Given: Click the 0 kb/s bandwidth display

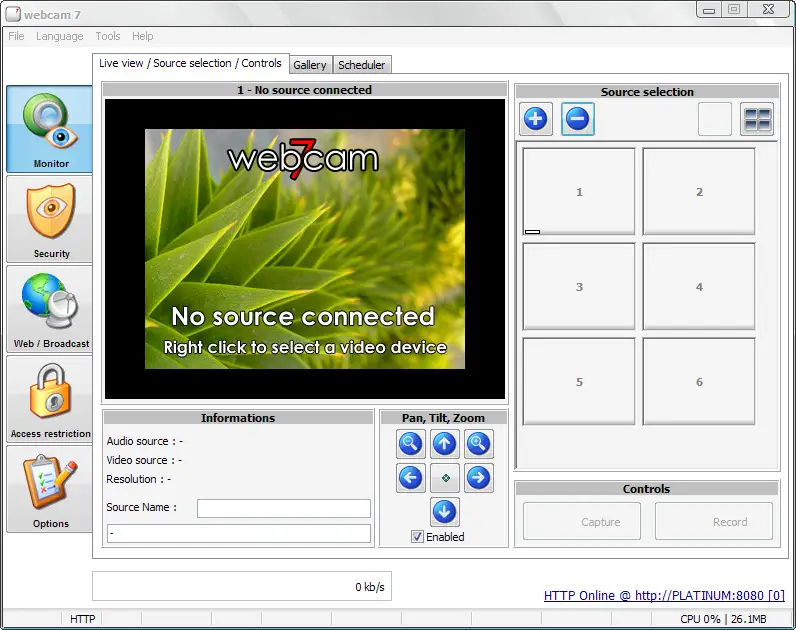Looking at the screenshot, I should (x=242, y=586).
